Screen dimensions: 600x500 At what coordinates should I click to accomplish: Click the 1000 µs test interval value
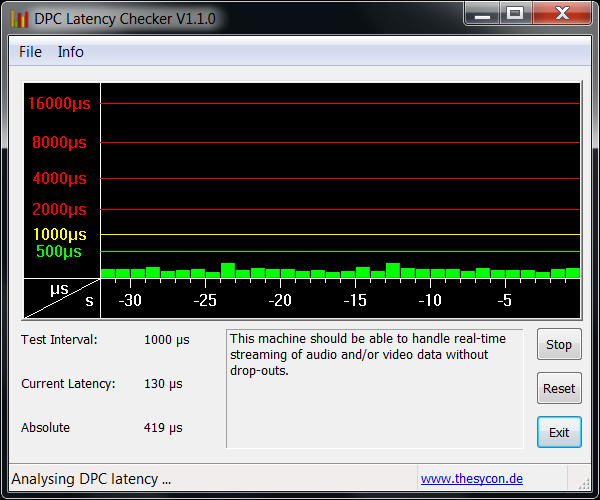(x=166, y=340)
